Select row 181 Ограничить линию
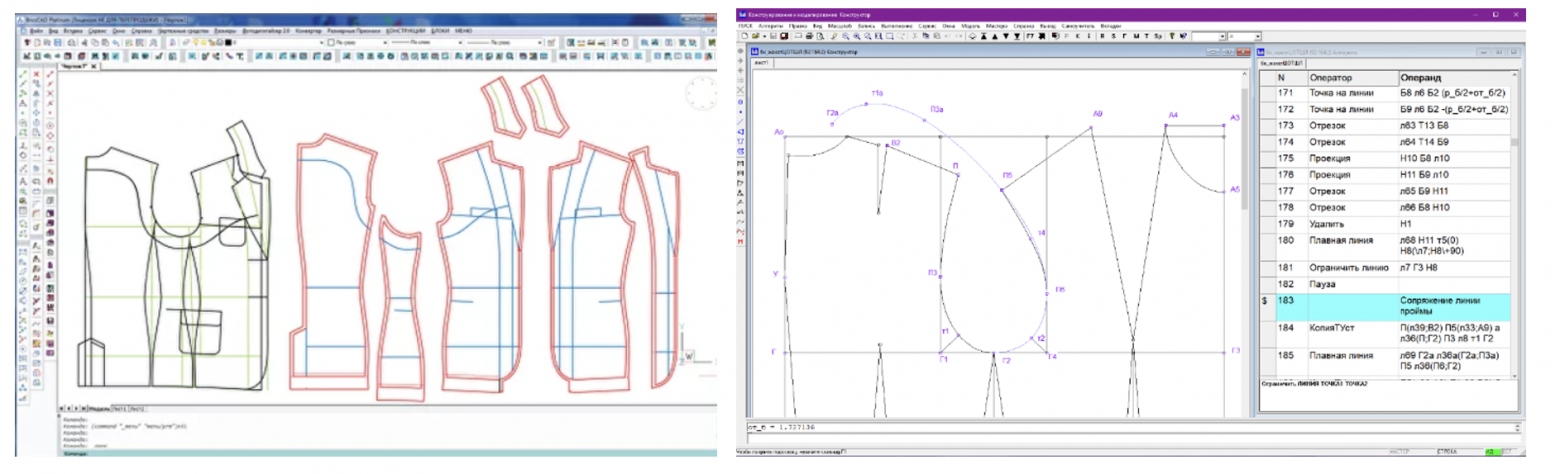1560x474 pixels. 1385,267
